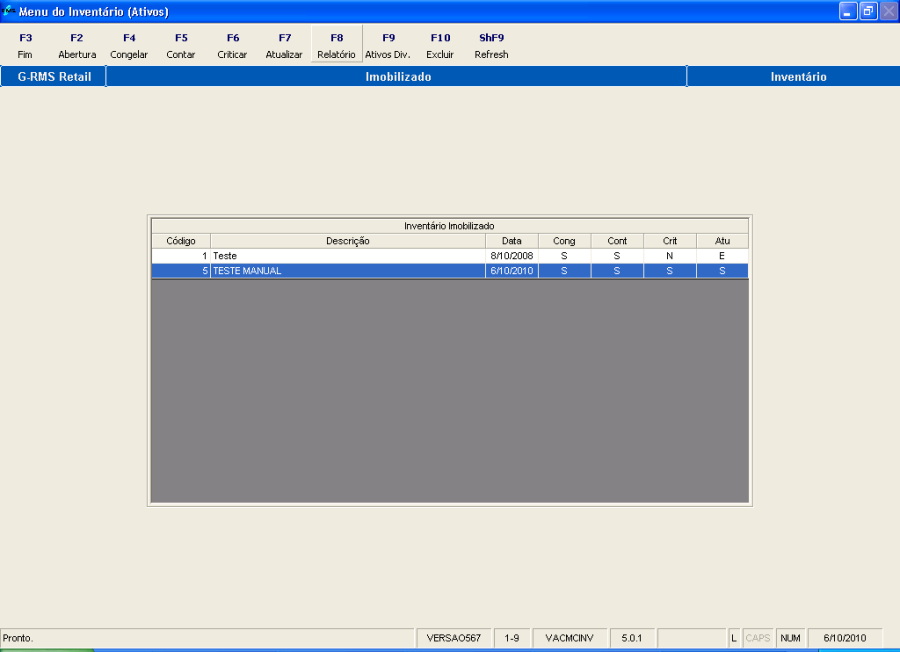Restore down the Inventário window
The height and width of the screenshot is (652, 900).
[868, 11]
